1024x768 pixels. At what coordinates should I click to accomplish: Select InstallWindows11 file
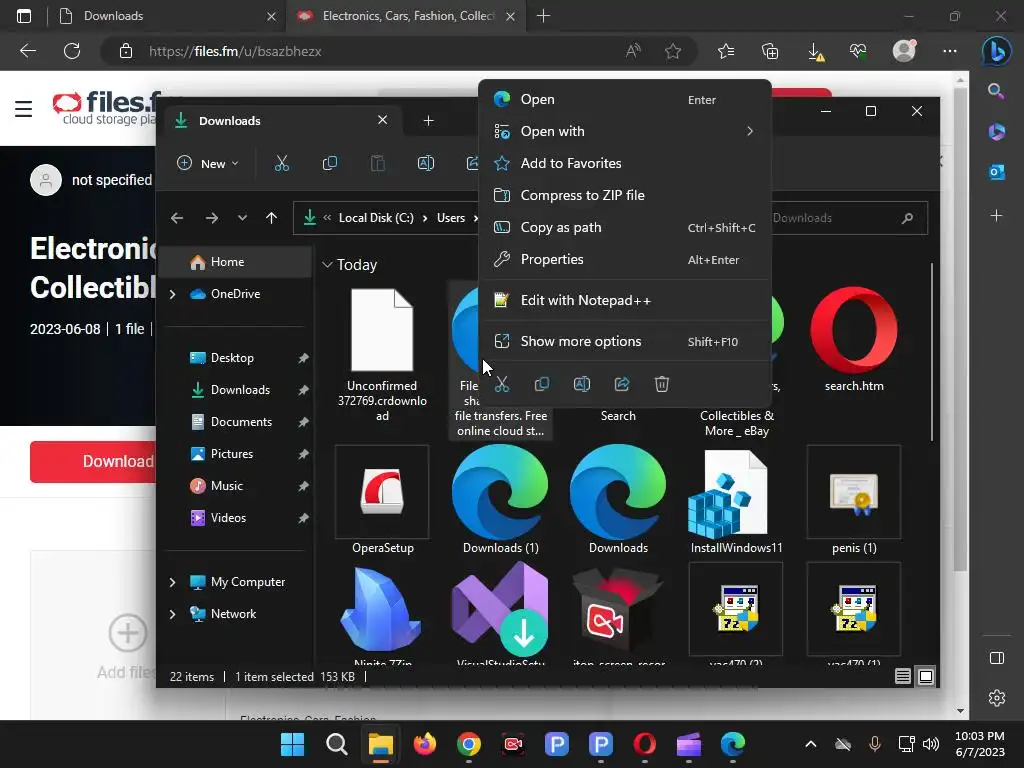[737, 500]
